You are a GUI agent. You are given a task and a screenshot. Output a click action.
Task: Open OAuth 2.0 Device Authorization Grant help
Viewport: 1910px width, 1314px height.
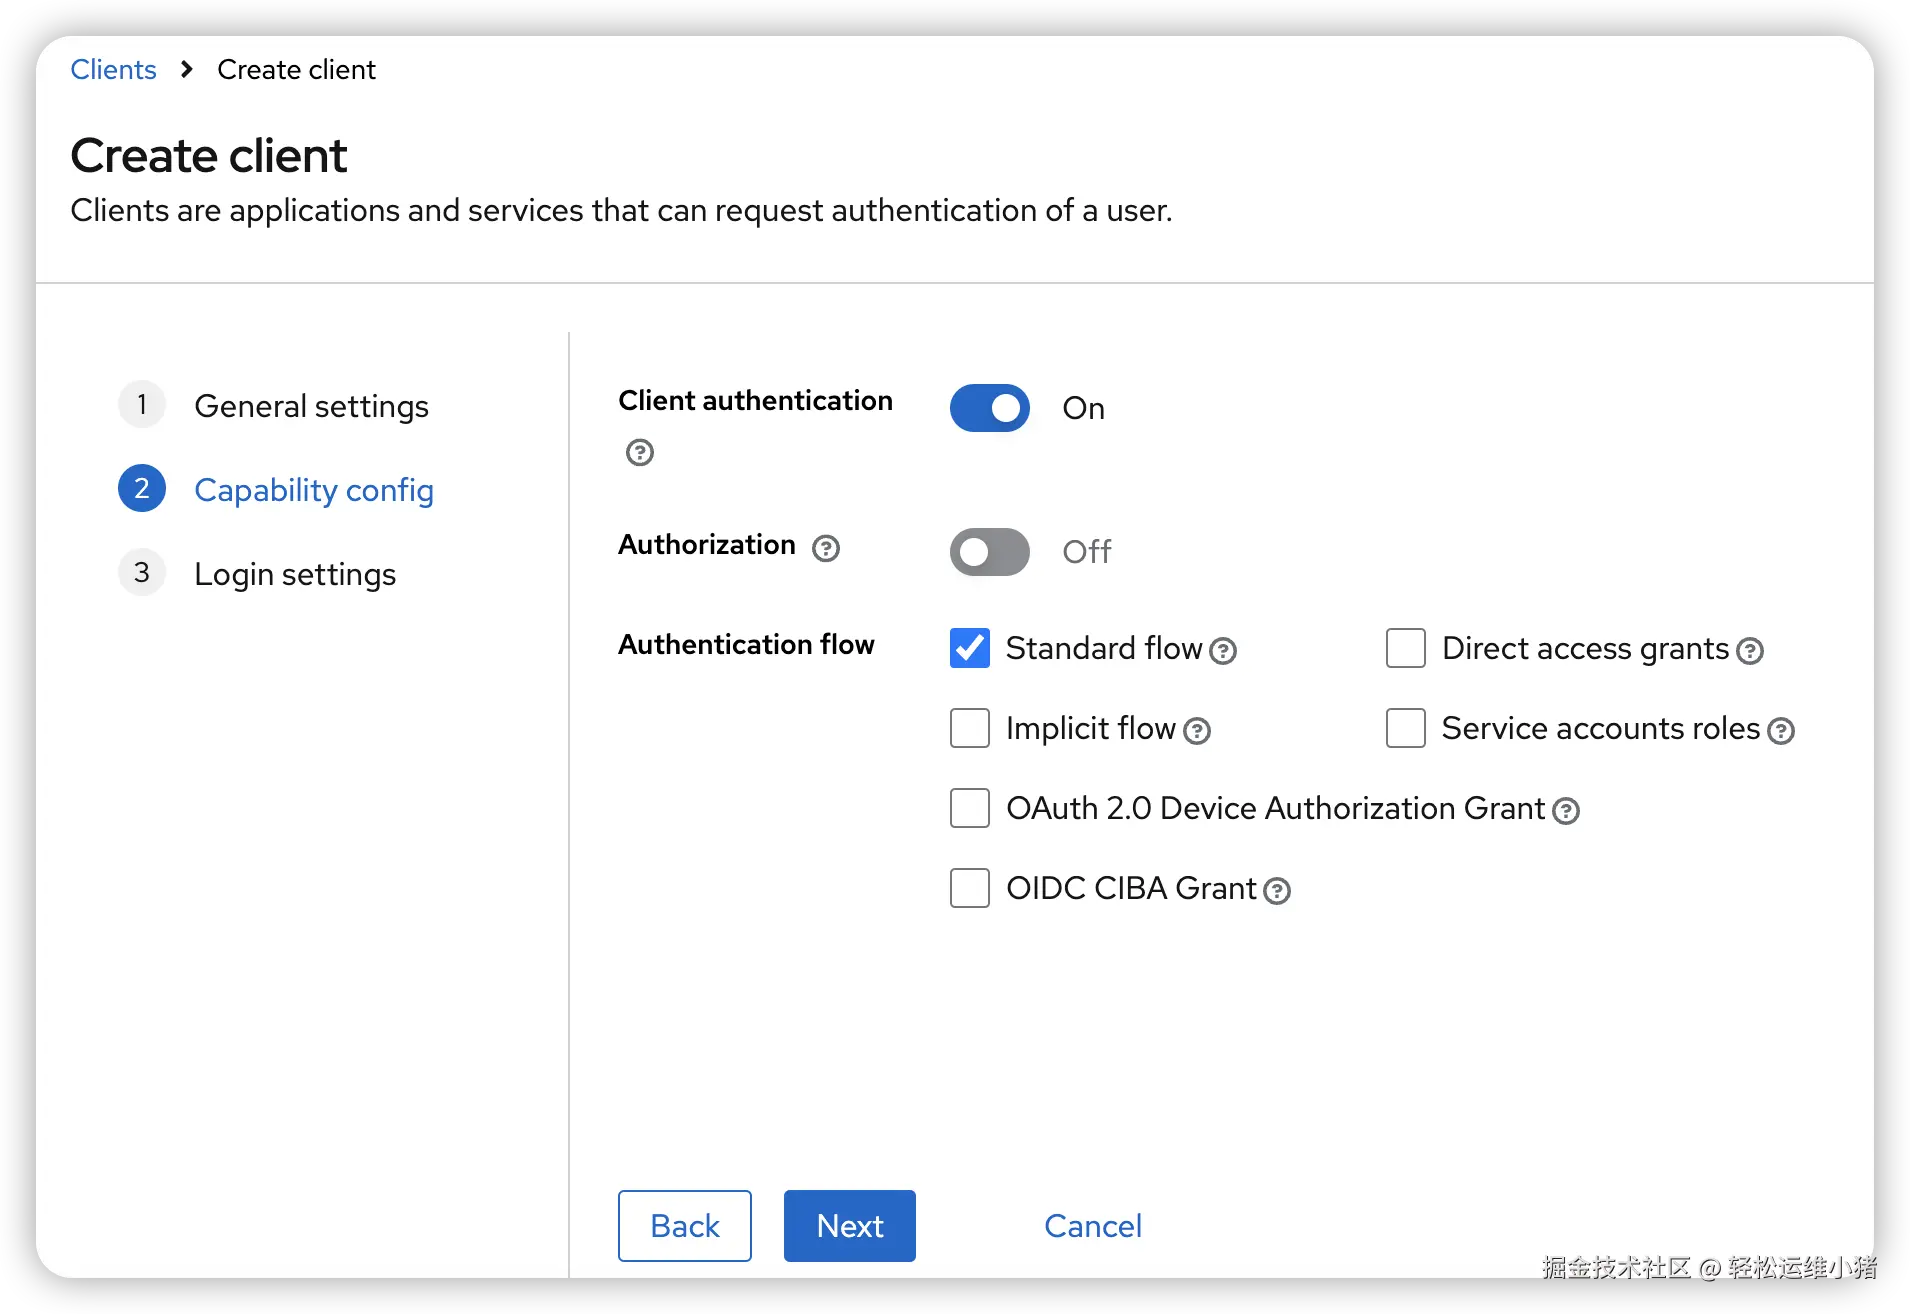point(1565,811)
